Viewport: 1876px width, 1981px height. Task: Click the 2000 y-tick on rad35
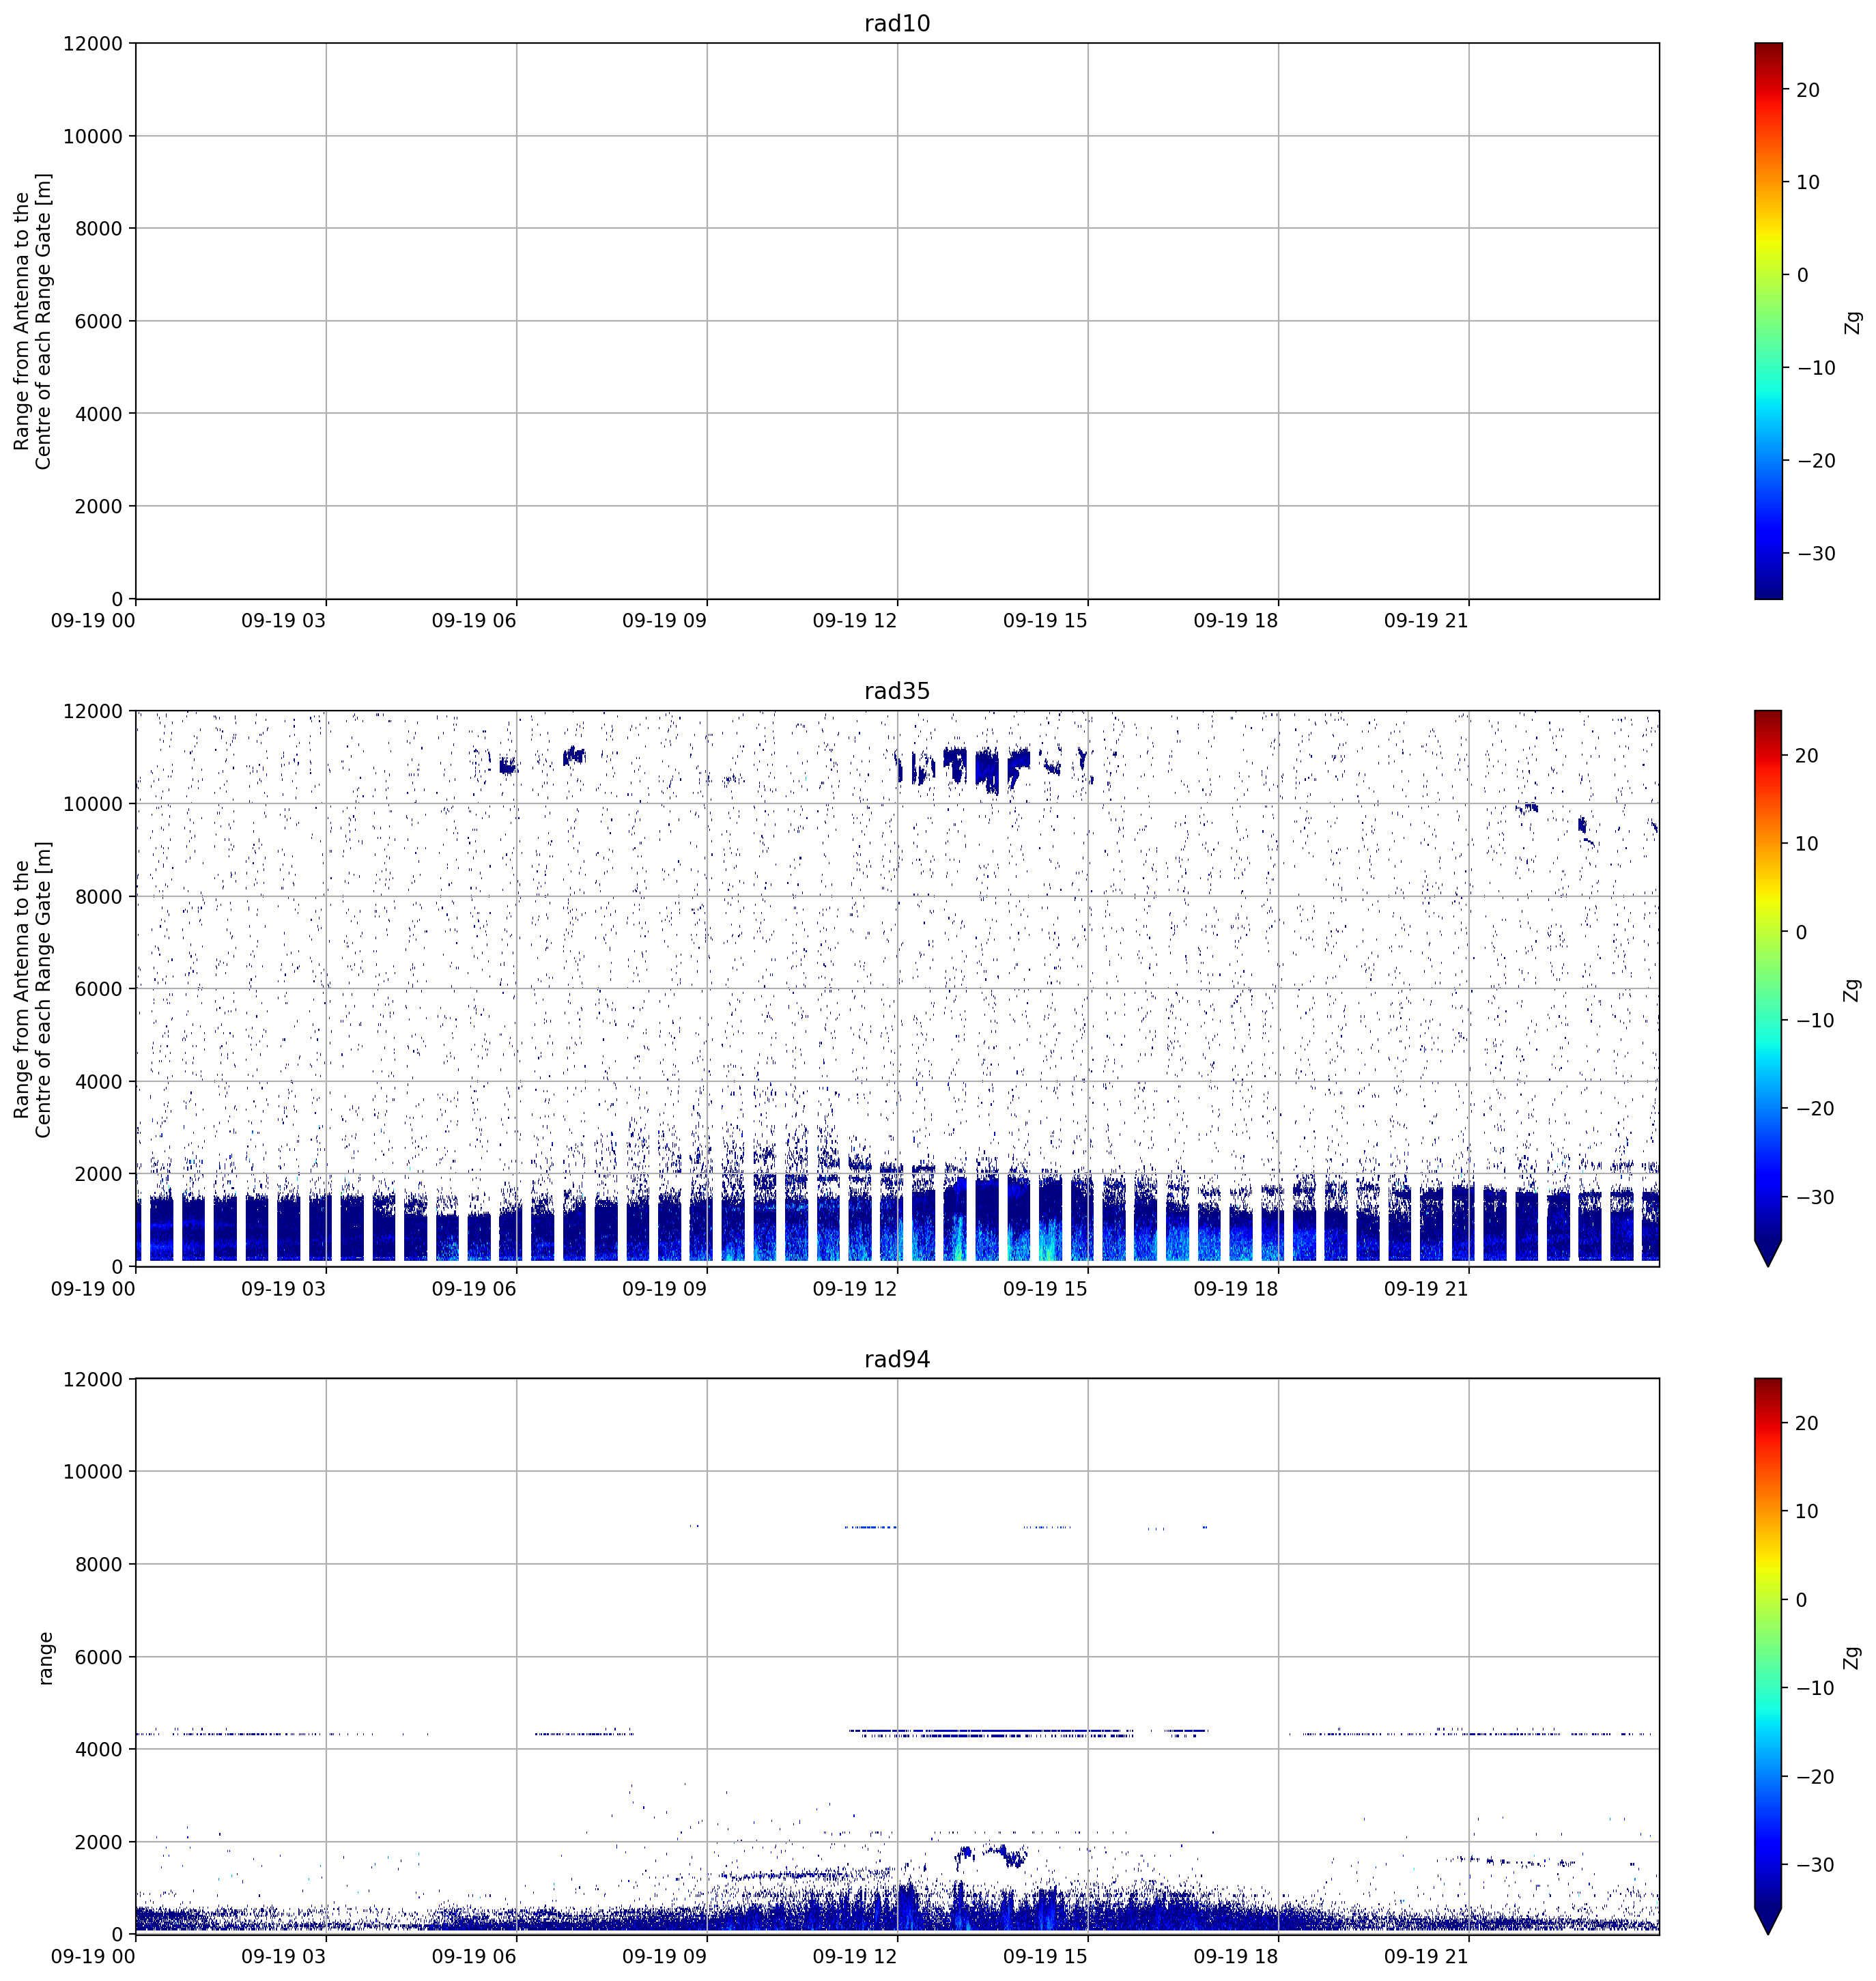click(99, 1175)
